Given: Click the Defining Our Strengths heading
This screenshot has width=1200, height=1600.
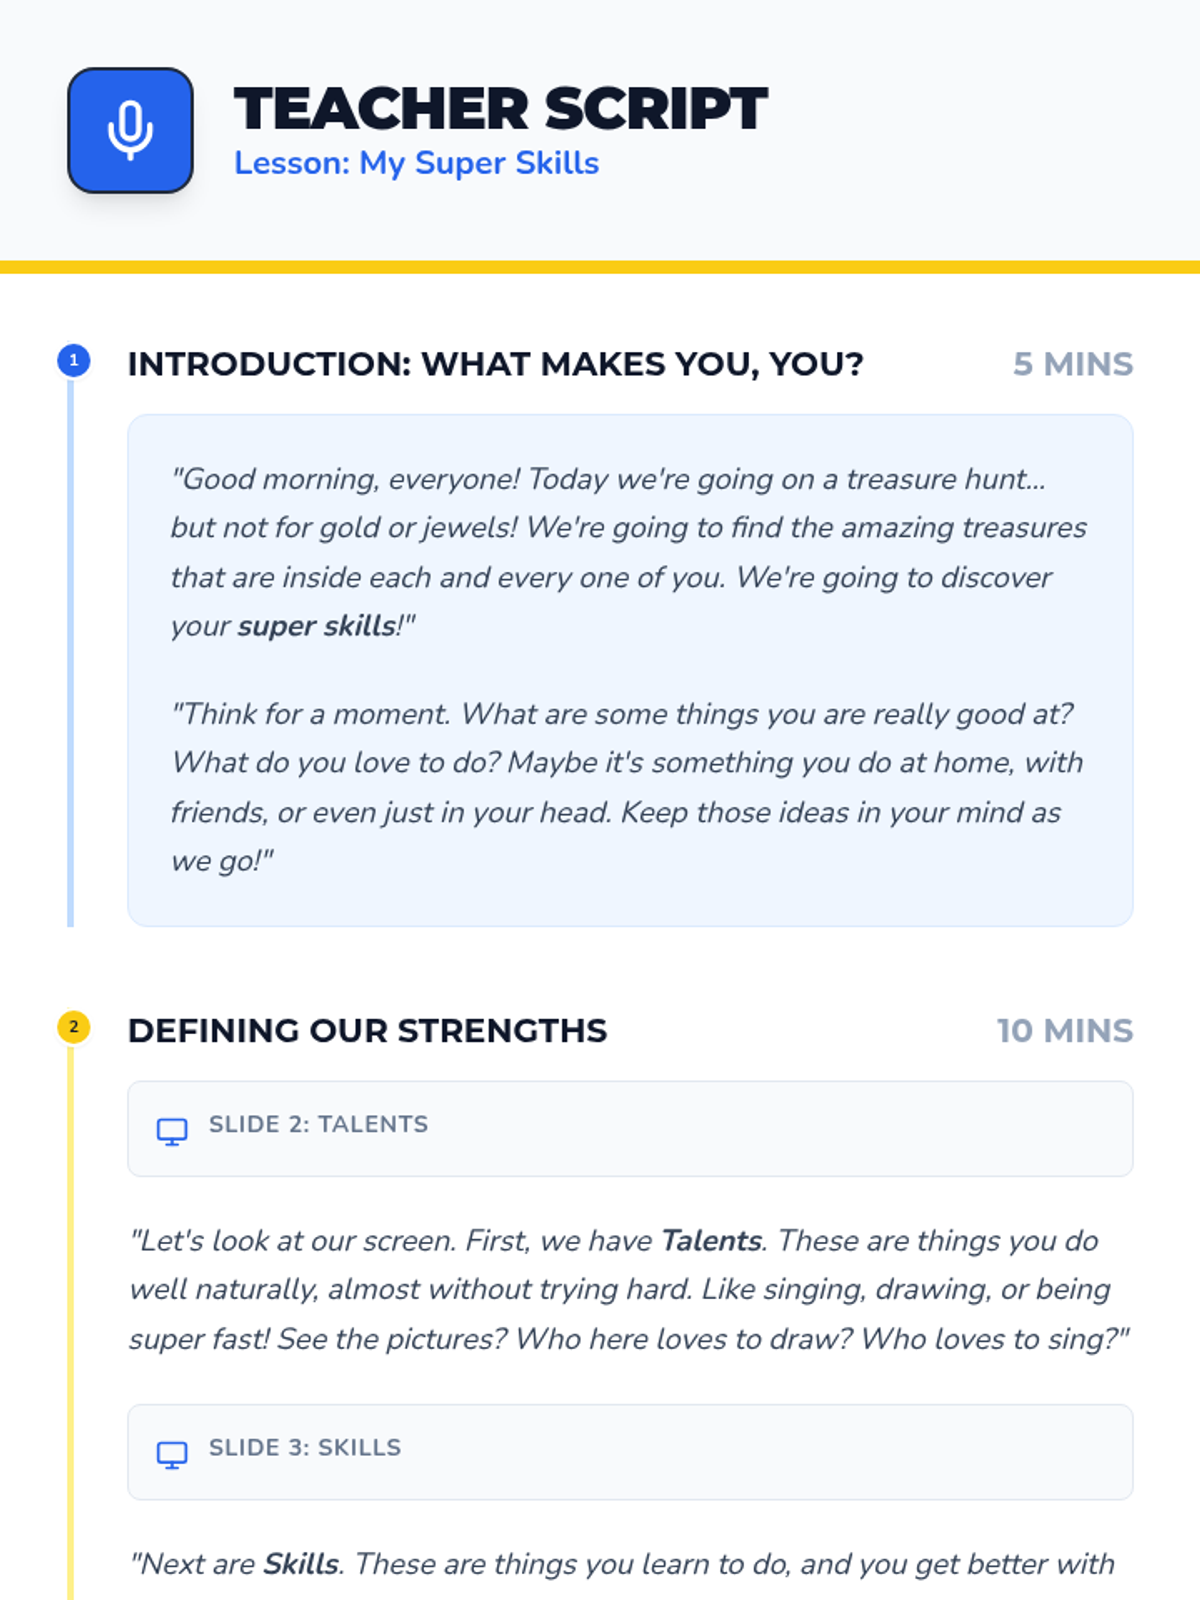Looking at the screenshot, I should [x=367, y=1030].
